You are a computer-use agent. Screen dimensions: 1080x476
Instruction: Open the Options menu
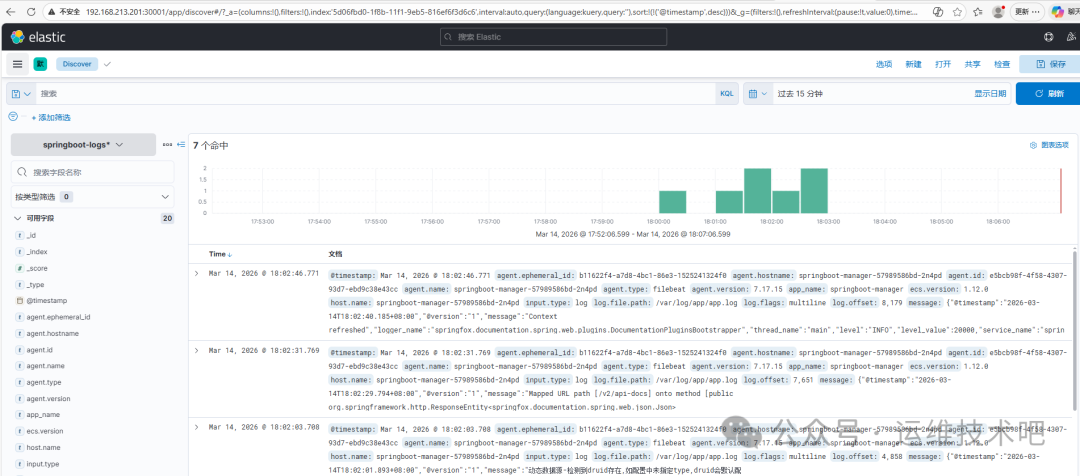click(x=884, y=64)
